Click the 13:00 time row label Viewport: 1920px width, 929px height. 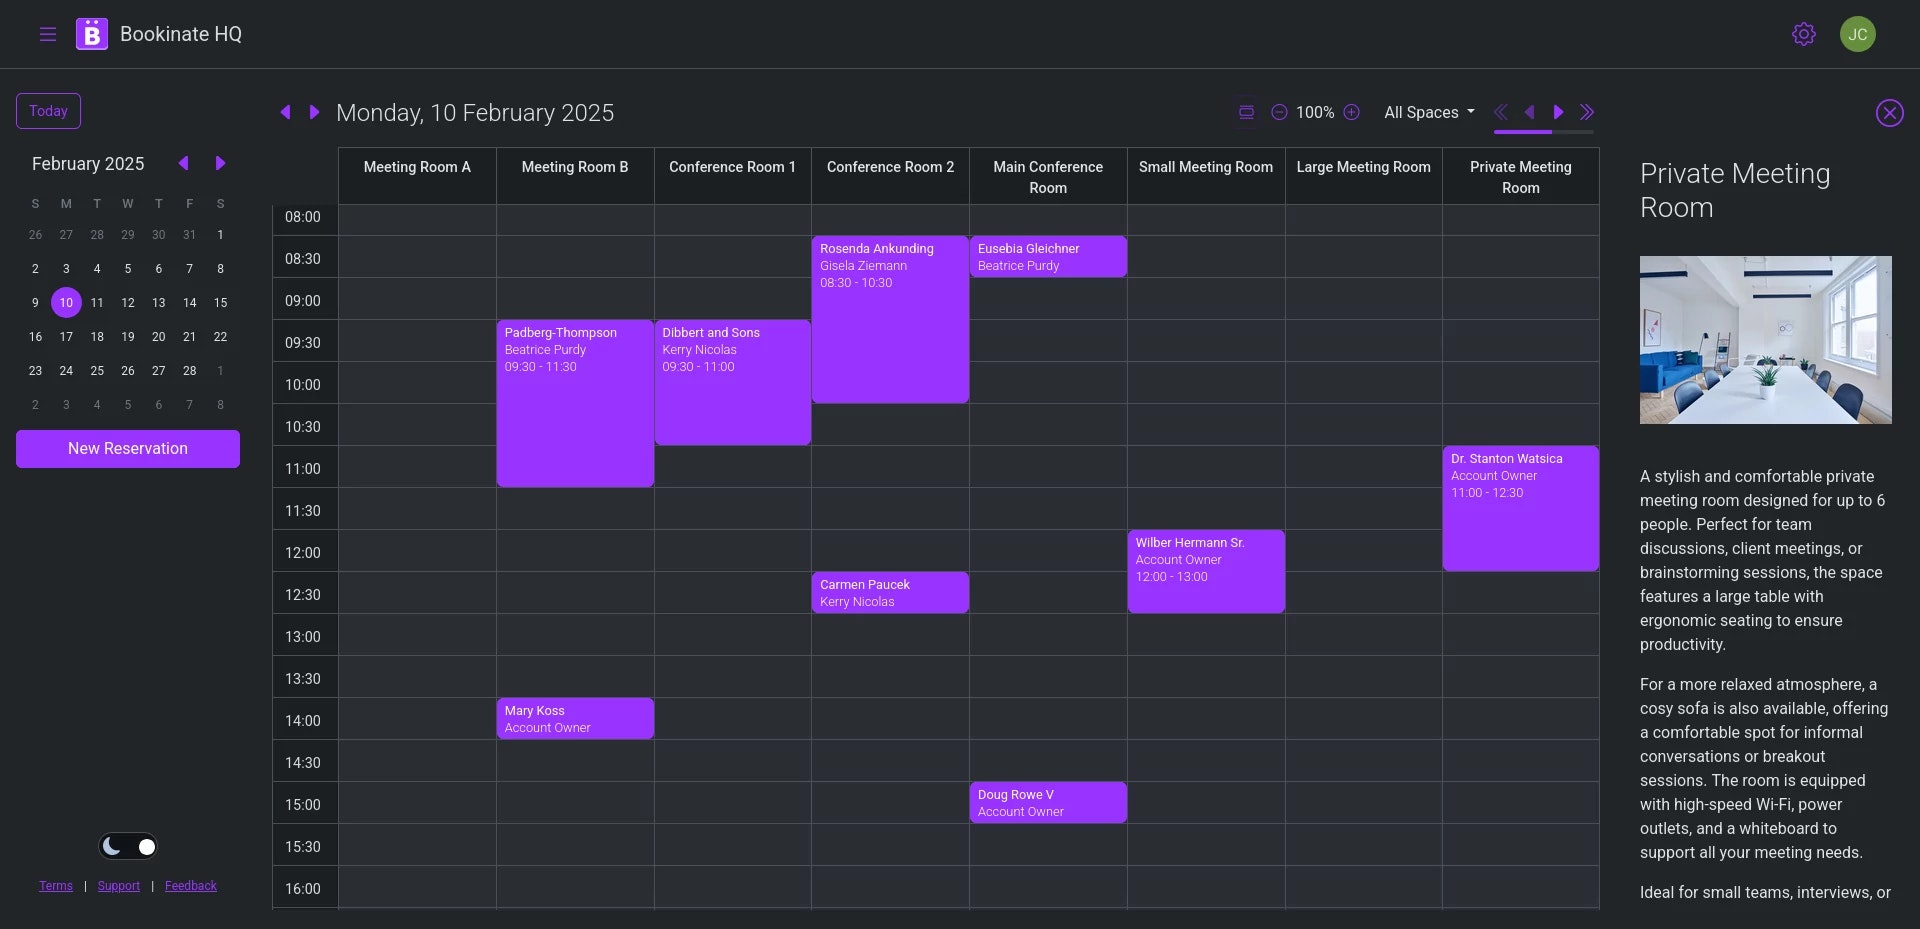[303, 637]
